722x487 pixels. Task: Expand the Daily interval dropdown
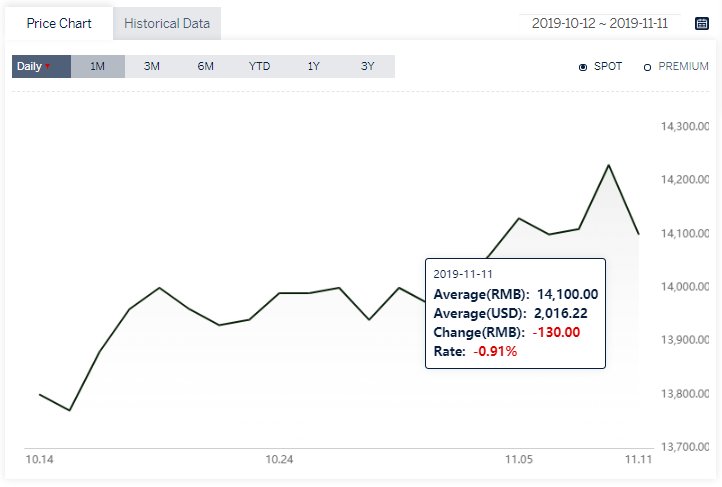pyautogui.click(x=41, y=66)
